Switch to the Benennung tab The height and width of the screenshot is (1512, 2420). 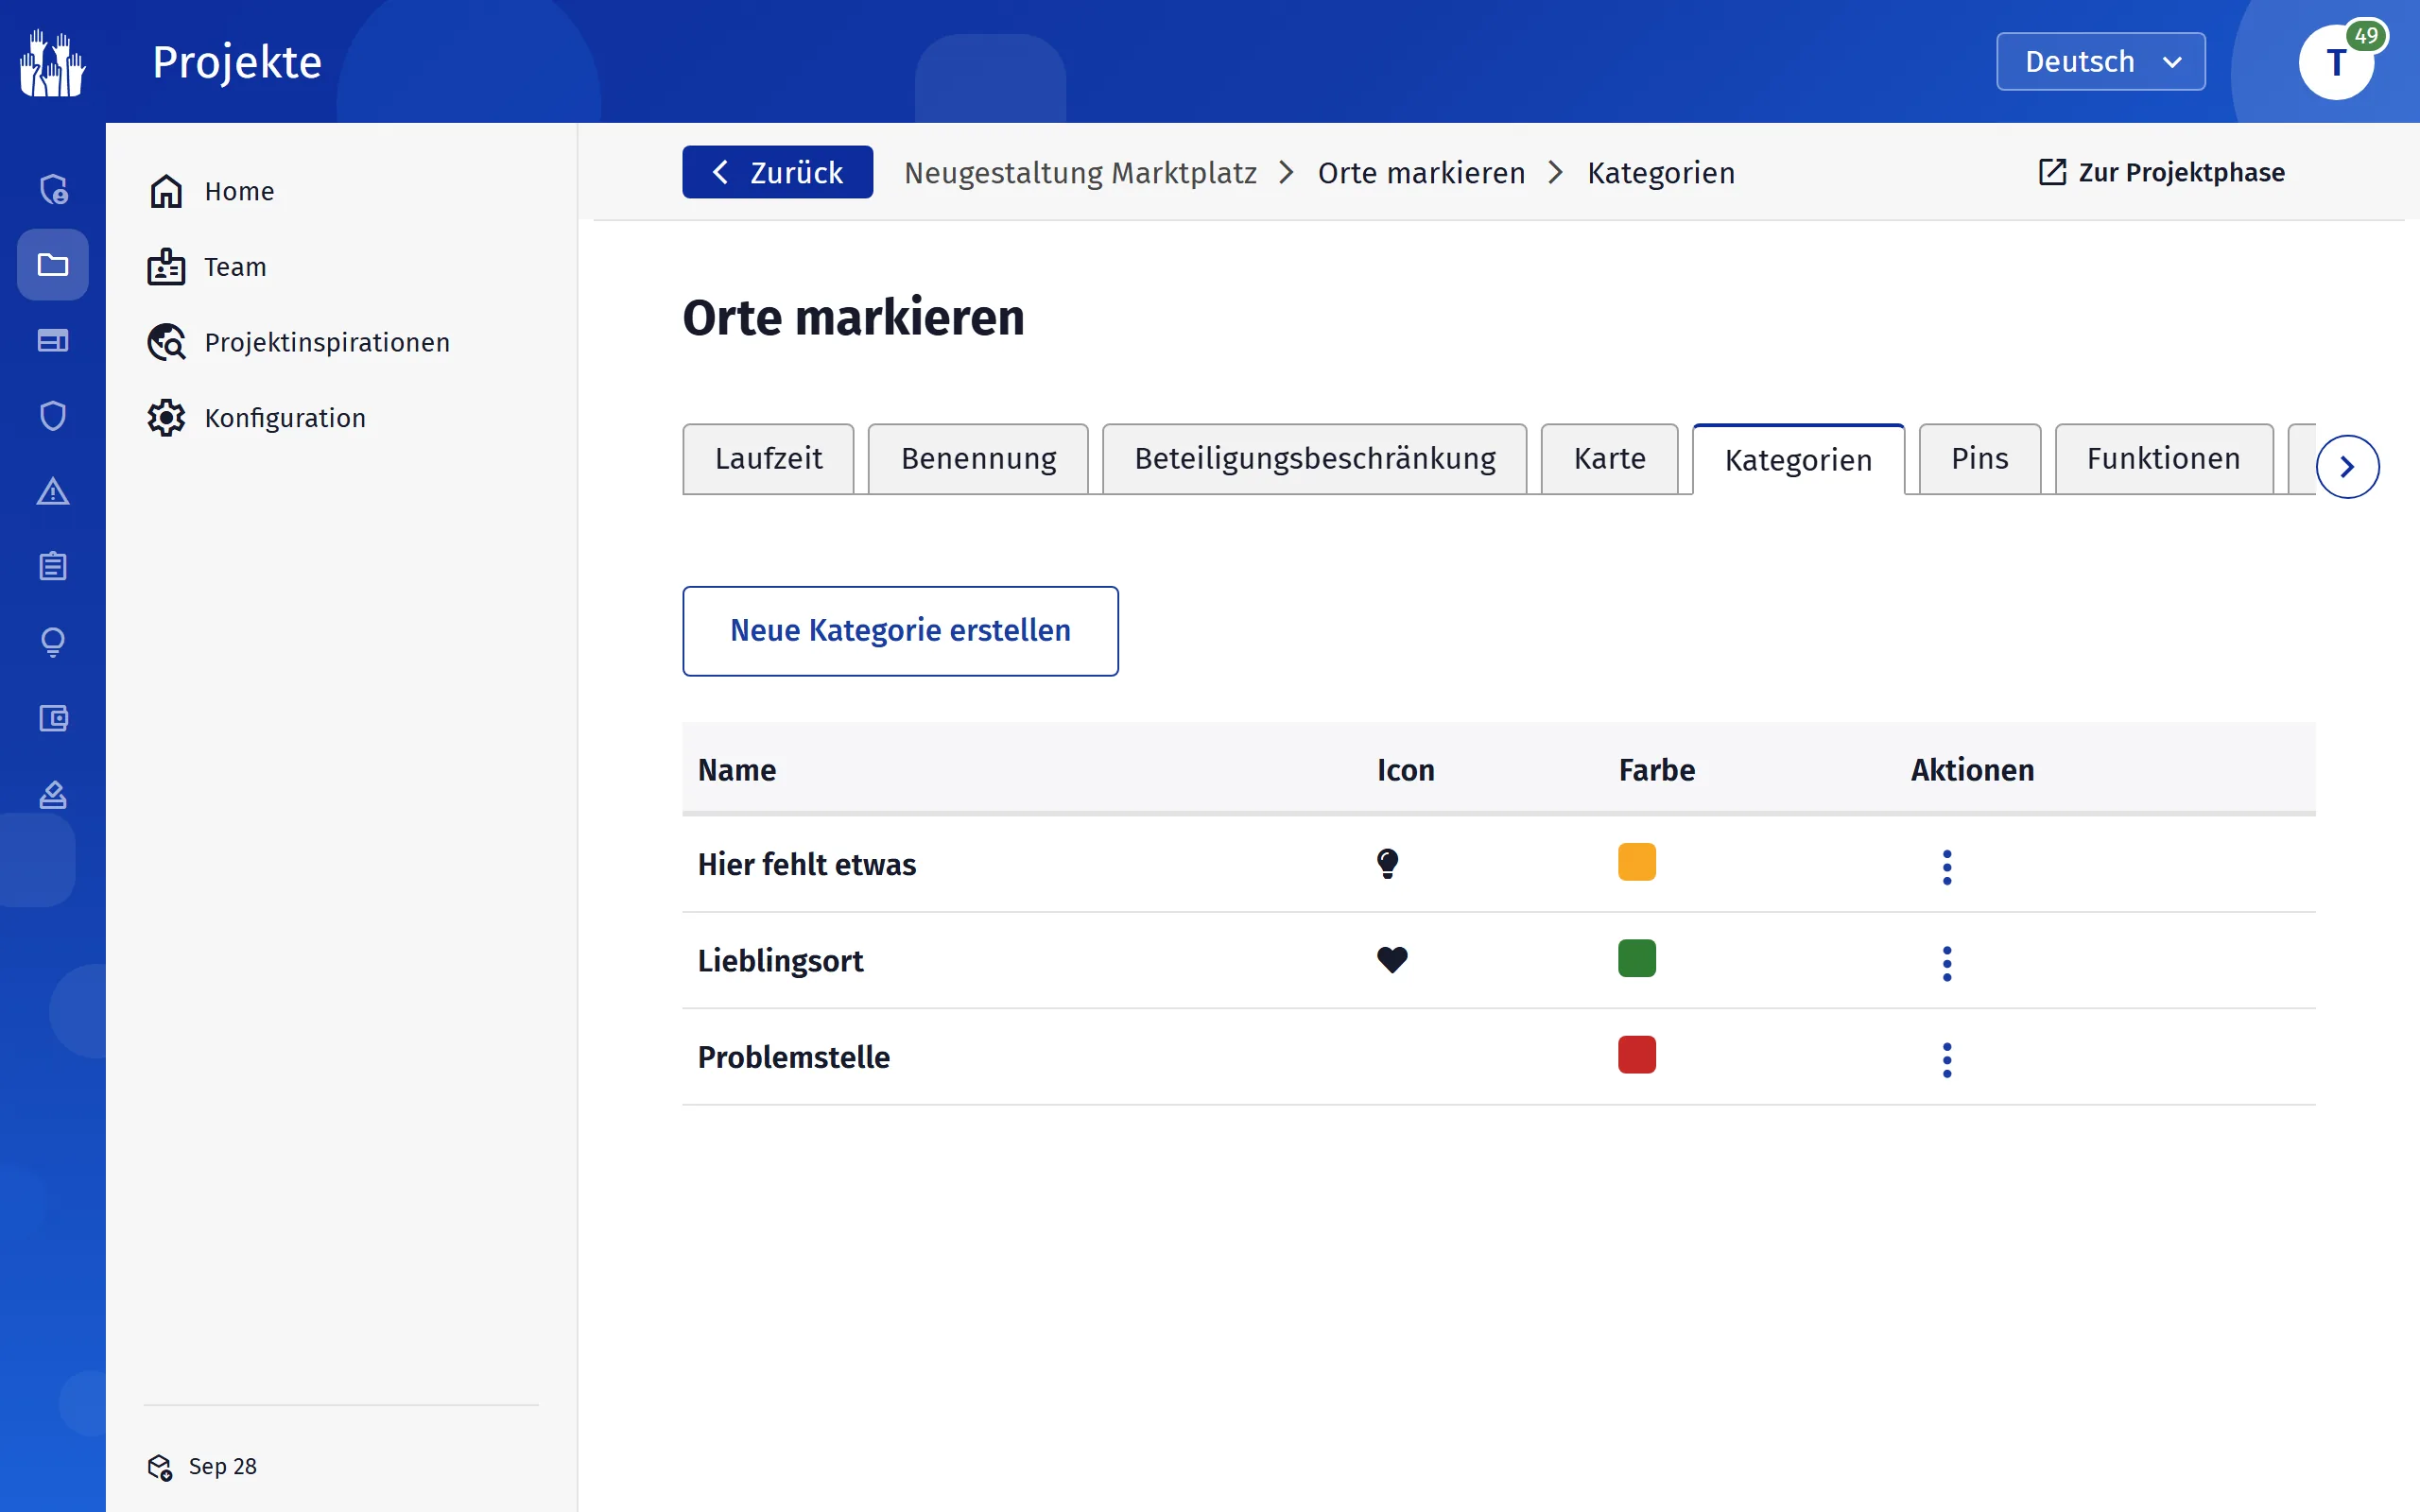(x=978, y=459)
